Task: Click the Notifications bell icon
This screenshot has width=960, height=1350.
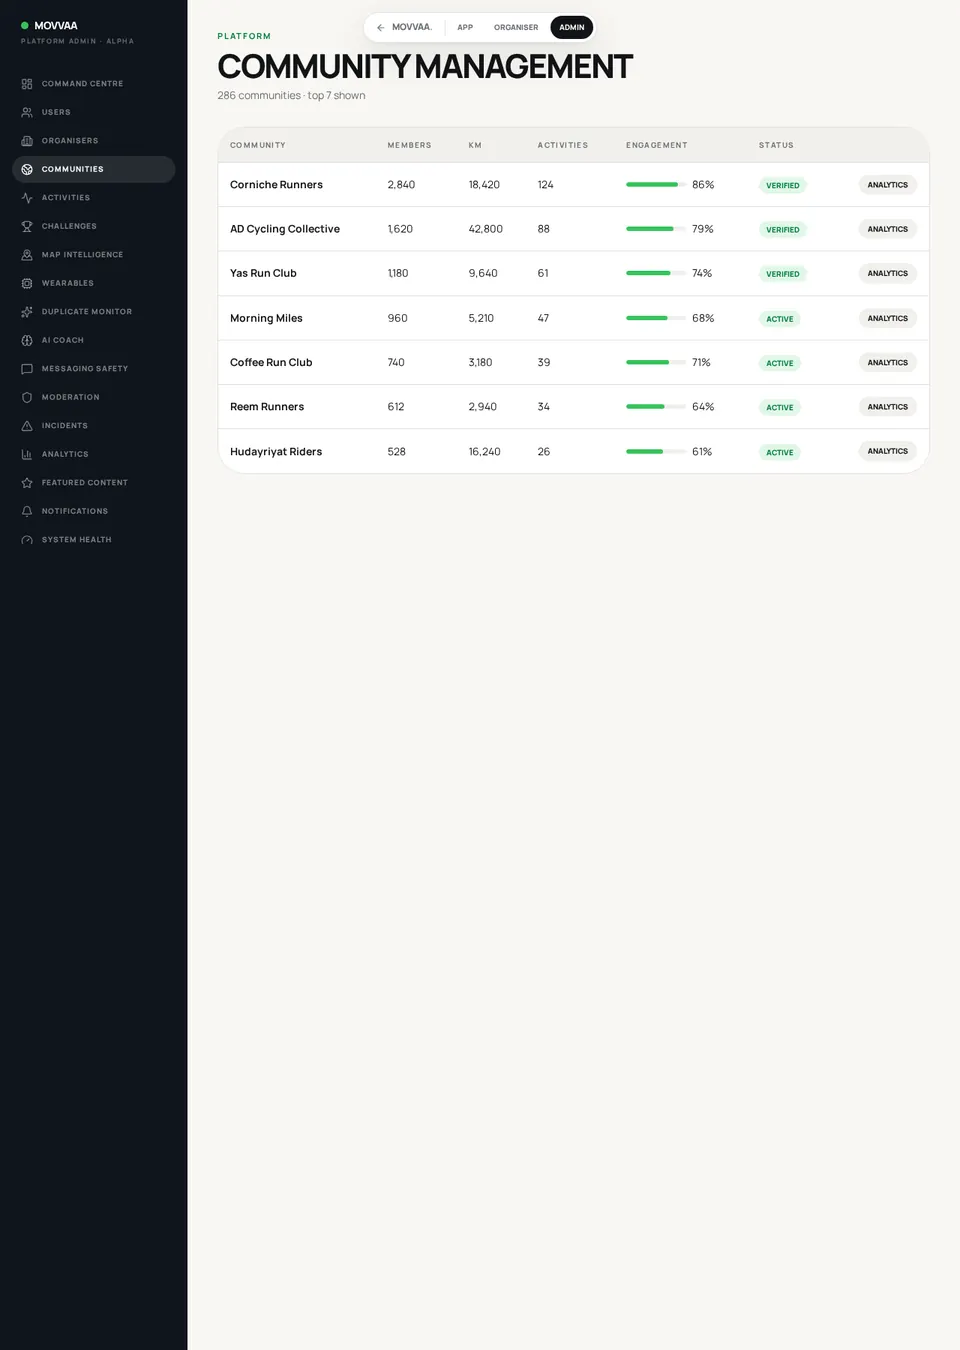Action: (27, 511)
